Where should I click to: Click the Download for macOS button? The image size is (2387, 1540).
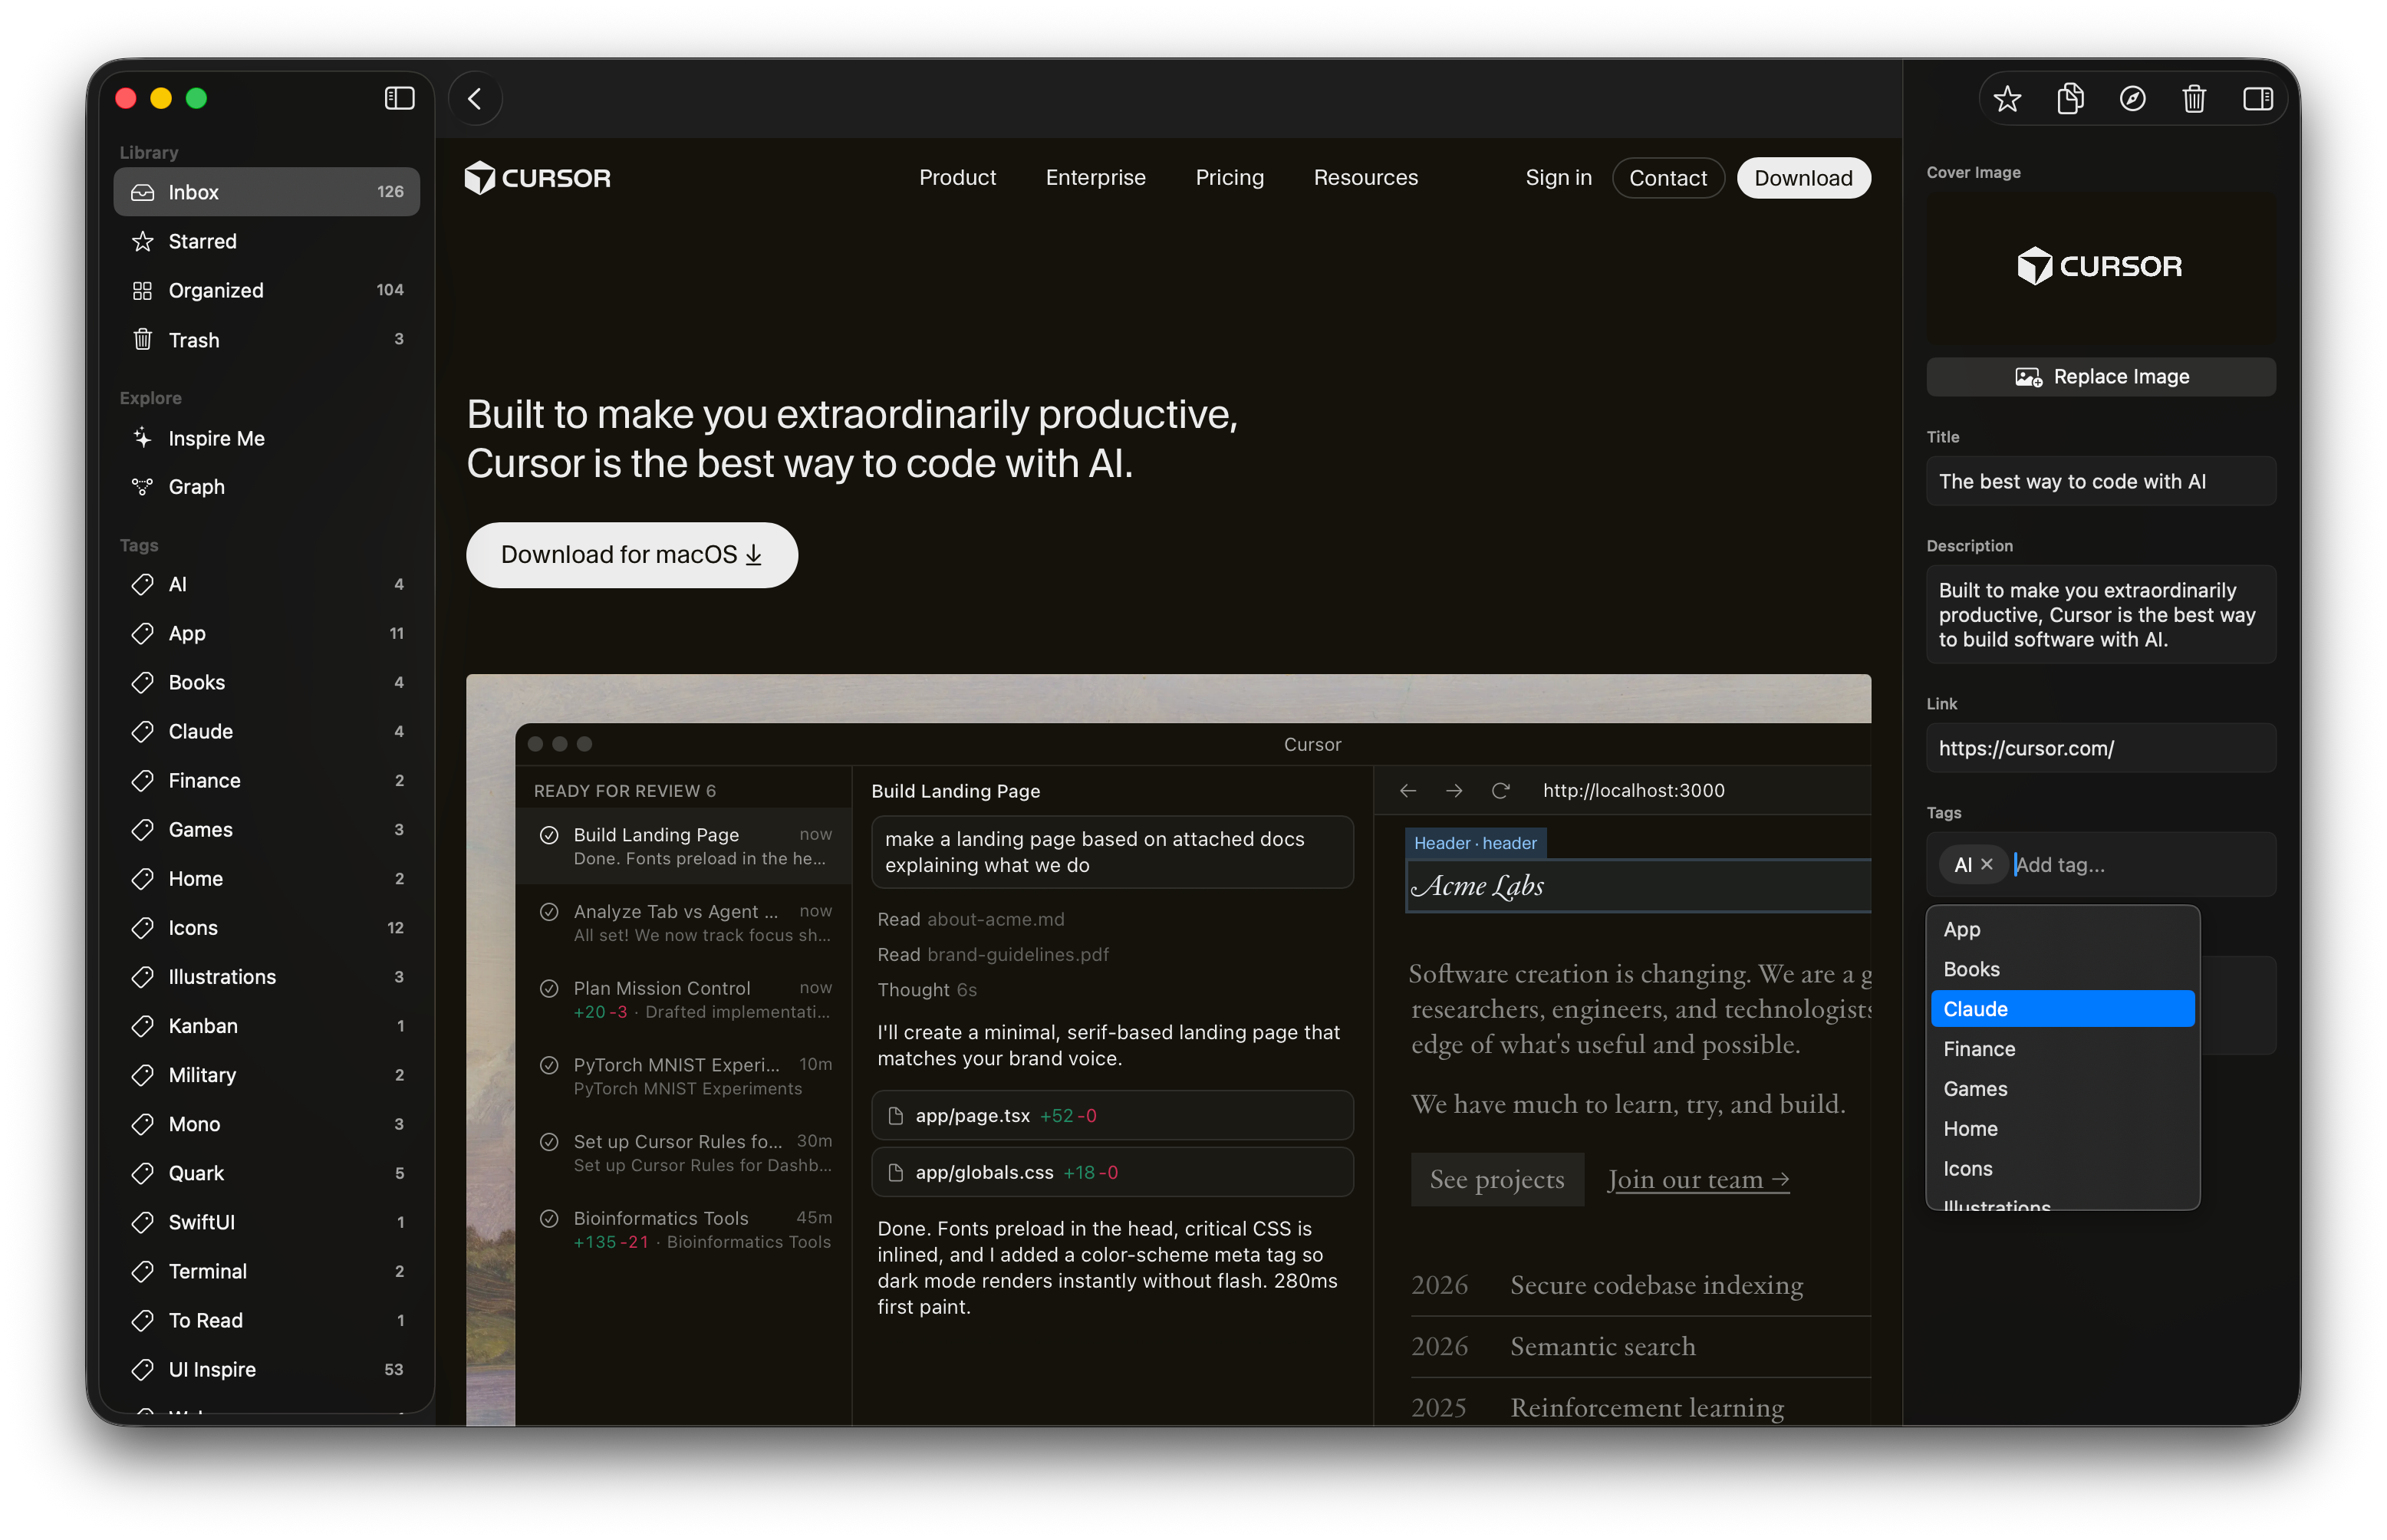pos(631,555)
